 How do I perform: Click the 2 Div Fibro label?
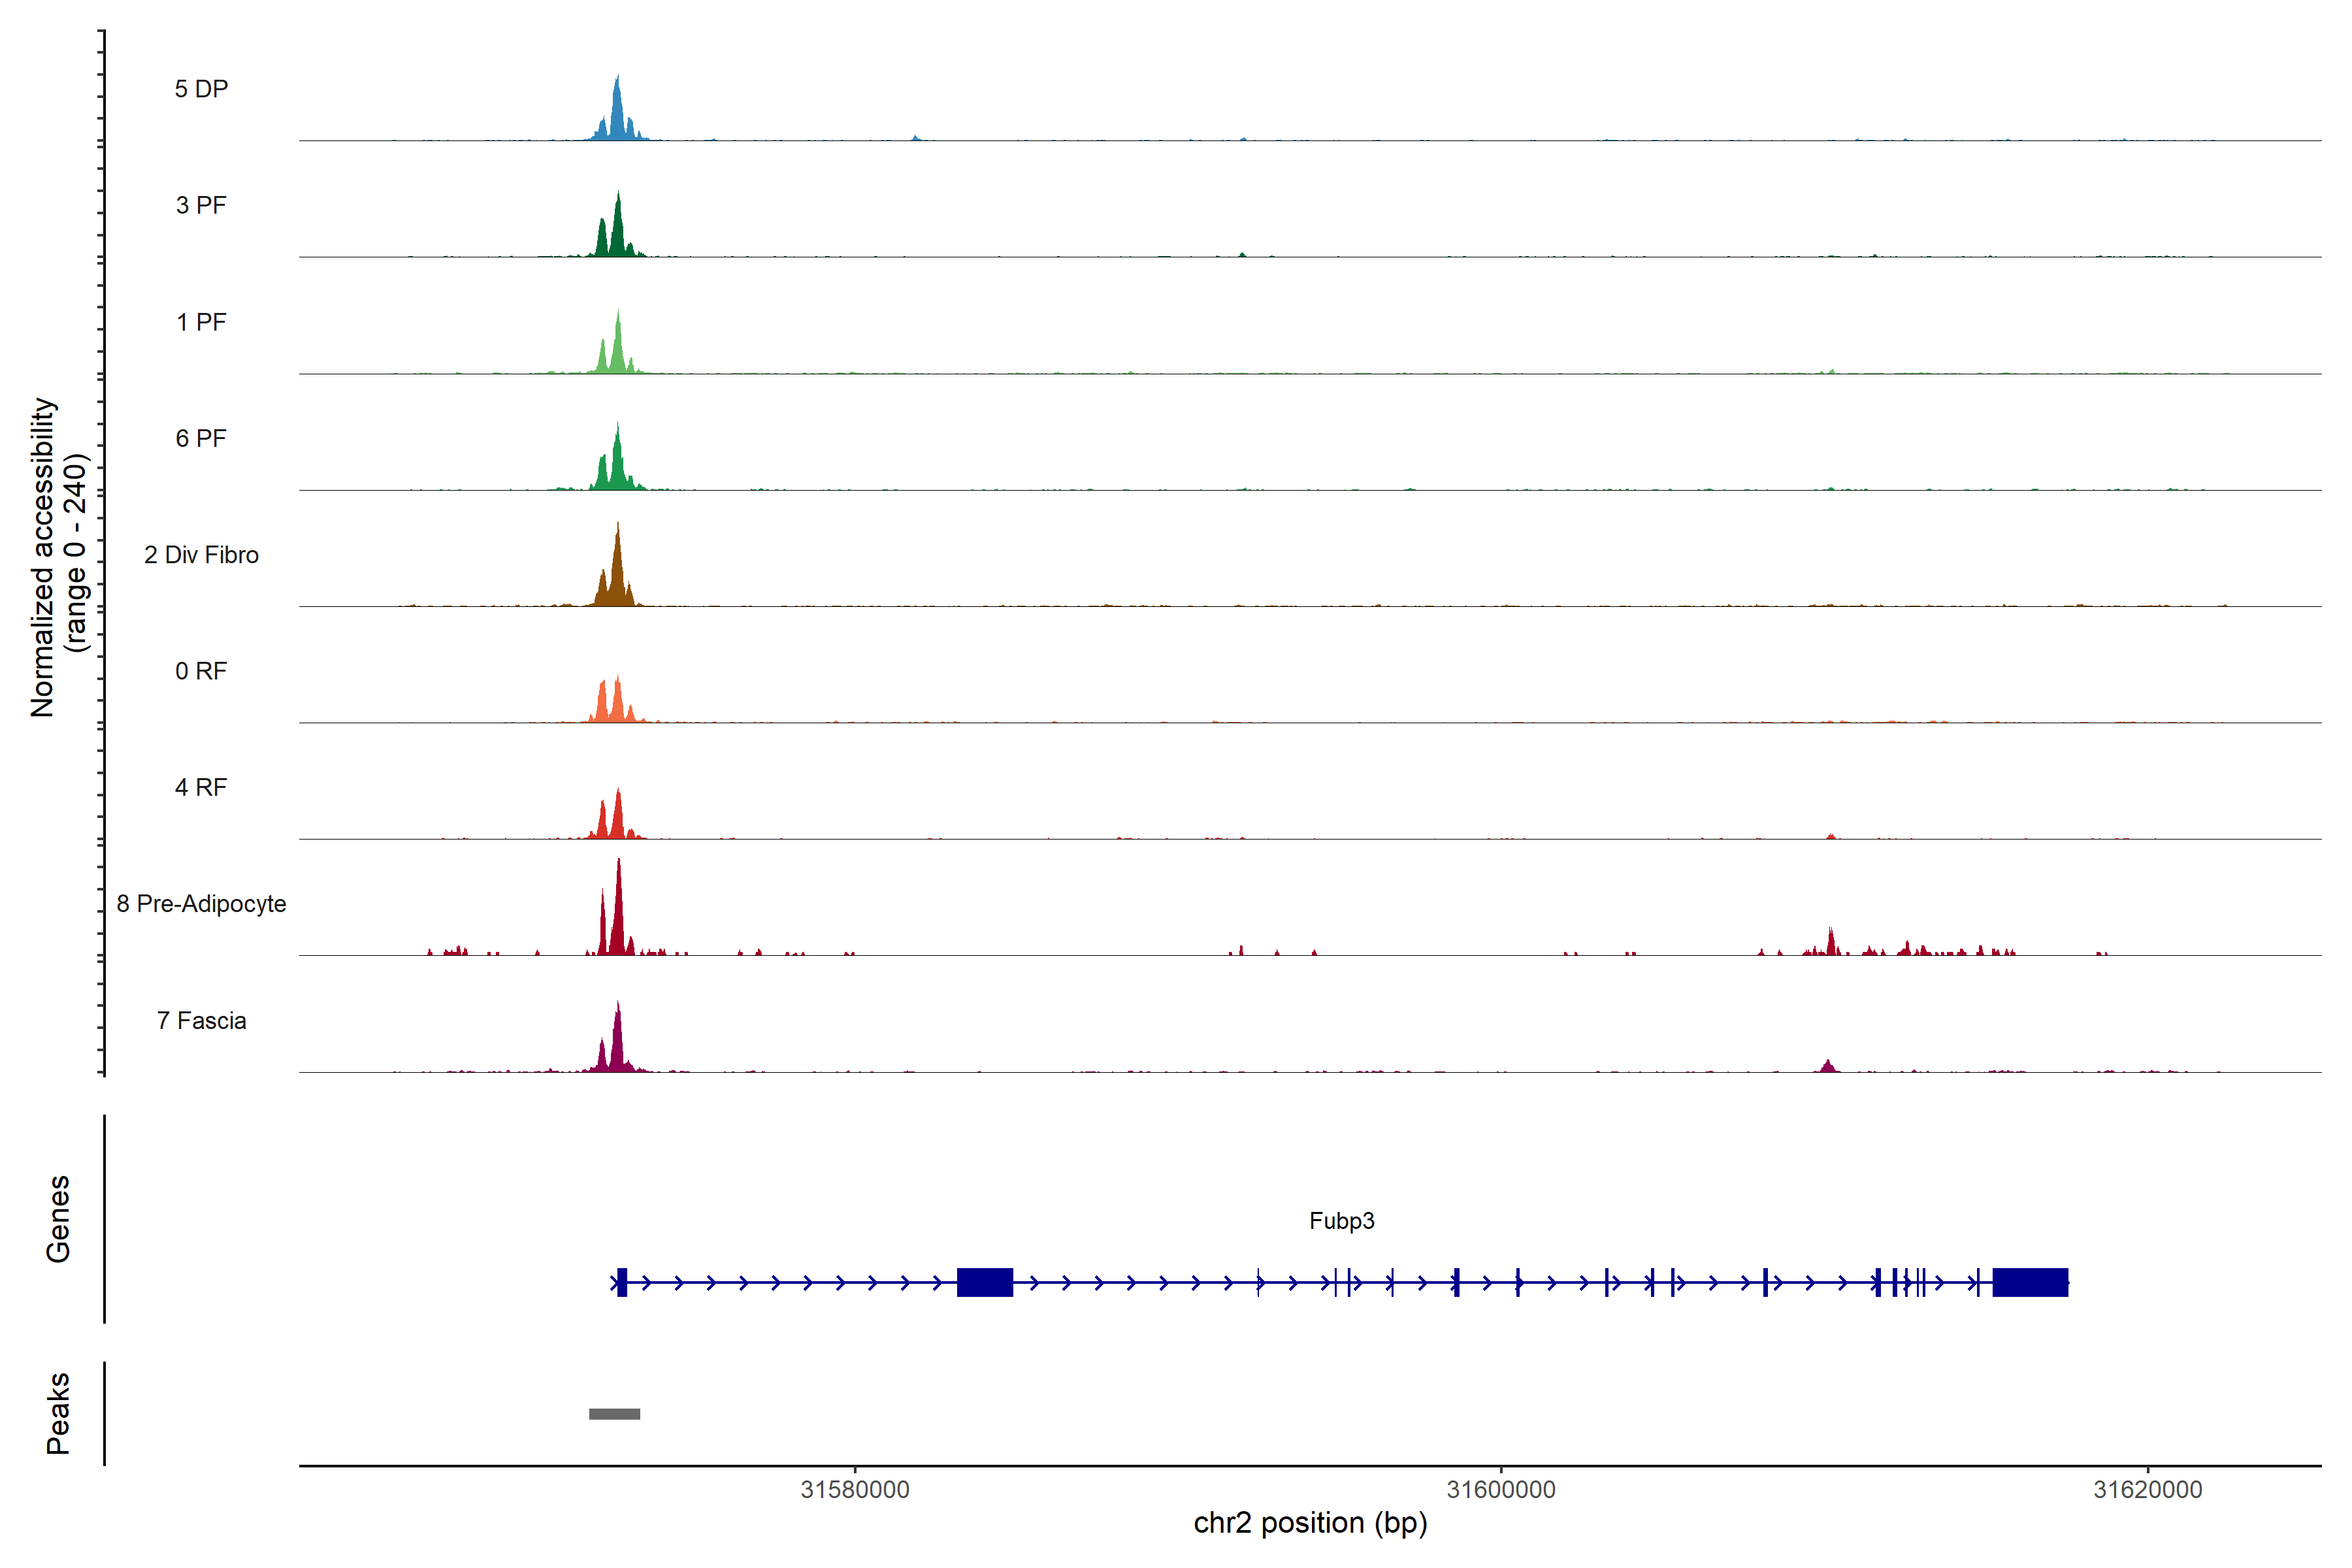(x=201, y=555)
